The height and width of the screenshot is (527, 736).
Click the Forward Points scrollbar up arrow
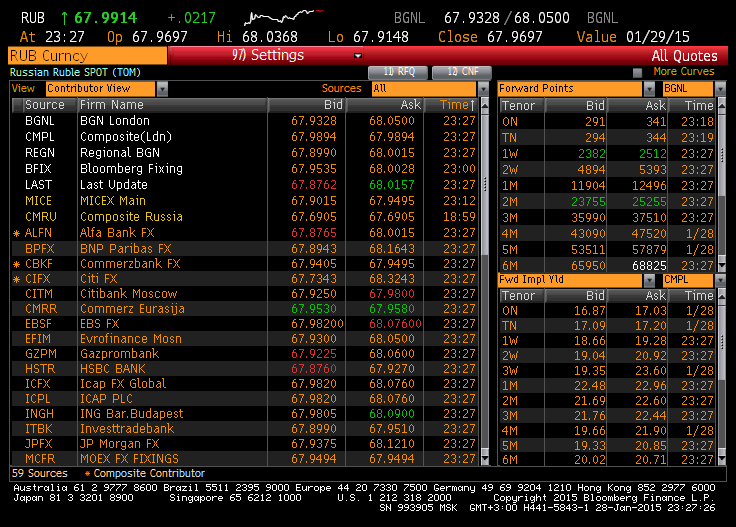pyautogui.click(x=722, y=106)
